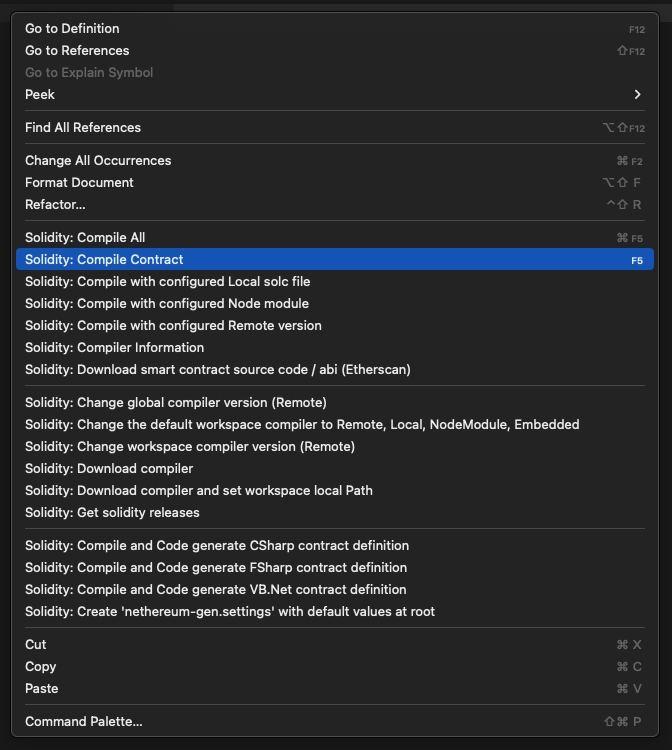Select Go to Definition
Viewport: 672px width, 750px height.
335,28
